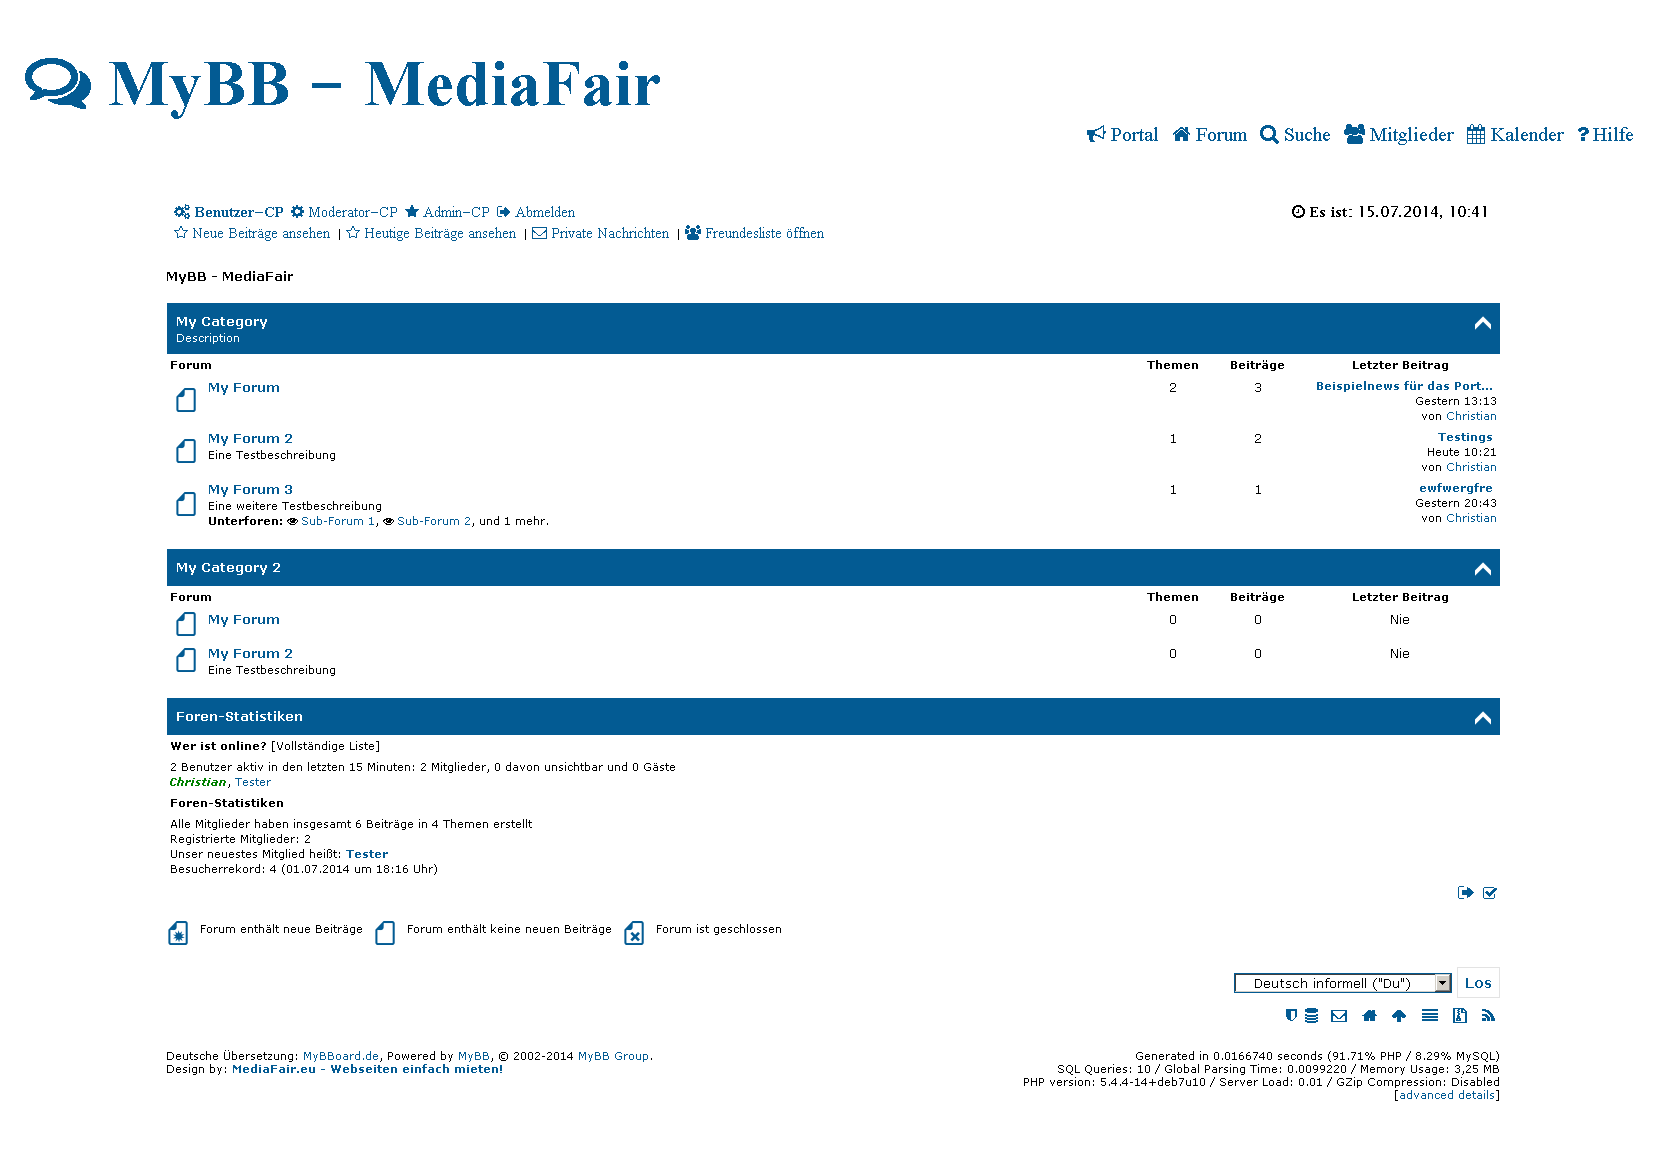
Task: Click the eye icon before Sub-Forum 1
Action: pos(293,521)
